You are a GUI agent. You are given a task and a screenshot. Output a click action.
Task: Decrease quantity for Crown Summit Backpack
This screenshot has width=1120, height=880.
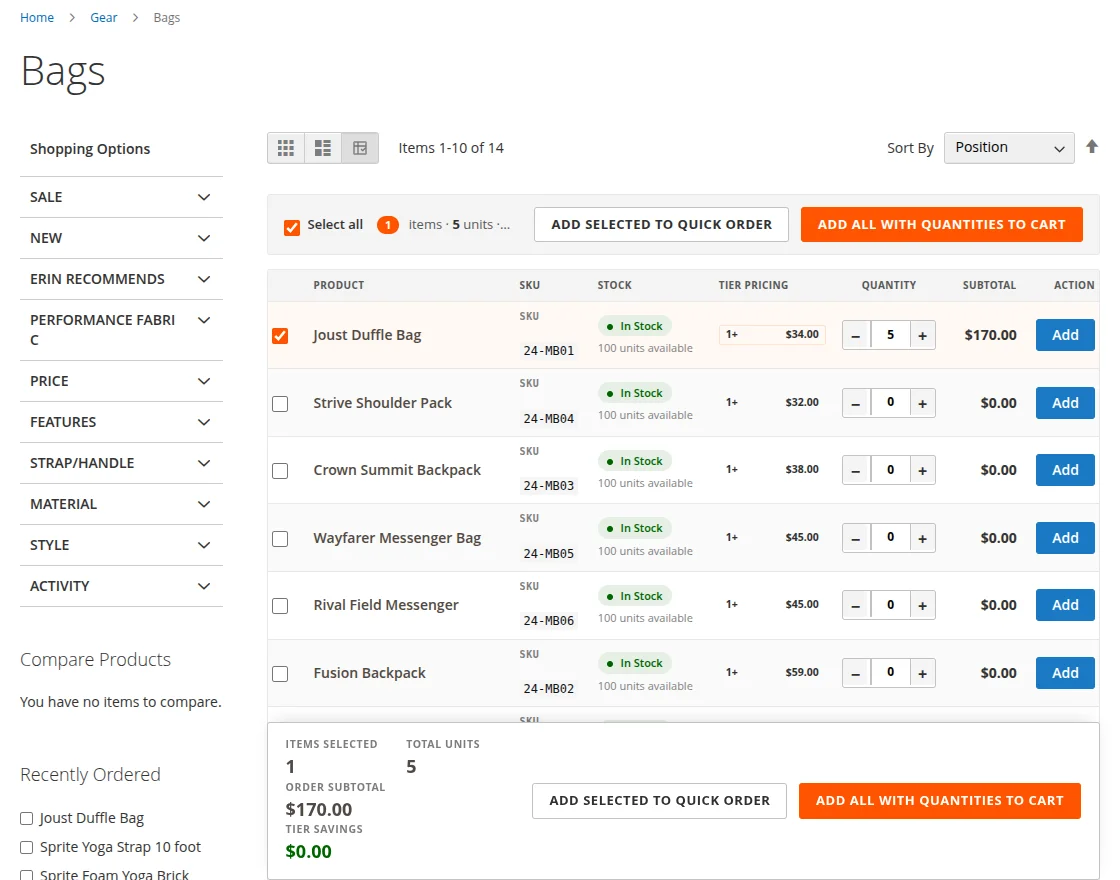(856, 470)
